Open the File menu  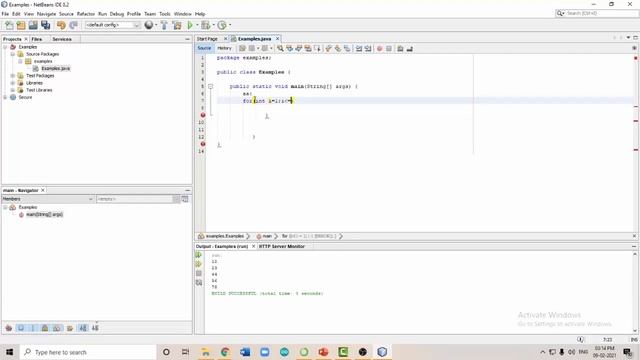click(x=5, y=14)
